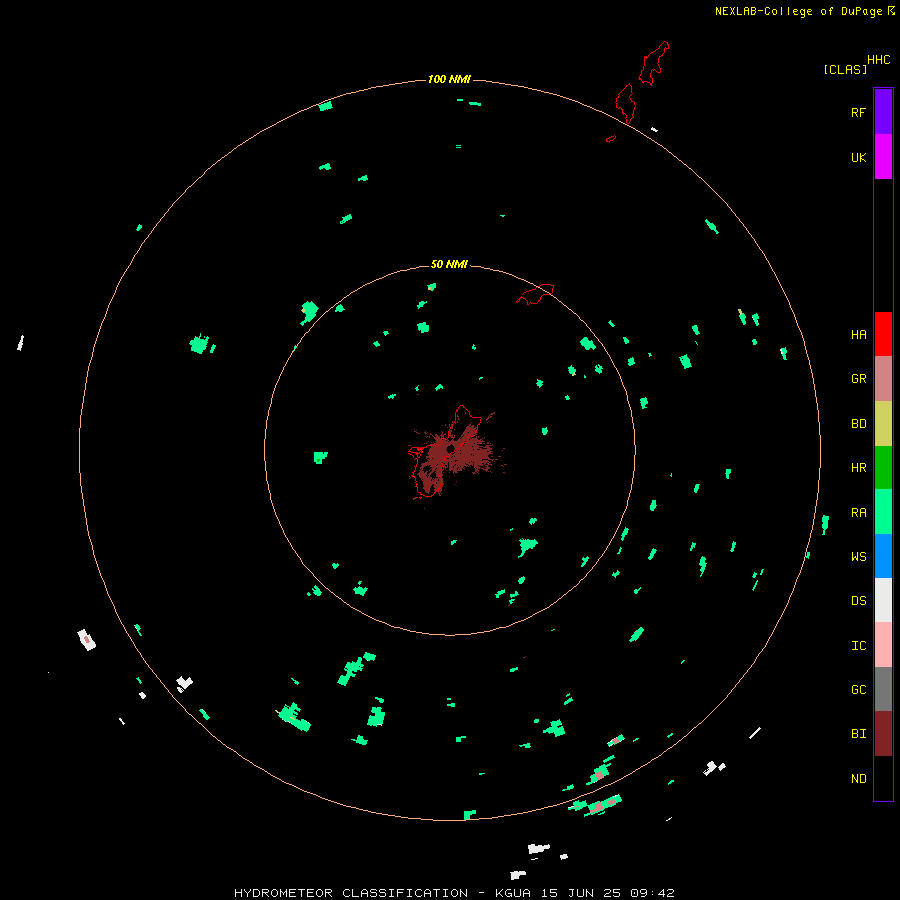The width and height of the screenshot is (900, 900).
Task: Click the 'HHC' product label
Action: click(878, 60)
